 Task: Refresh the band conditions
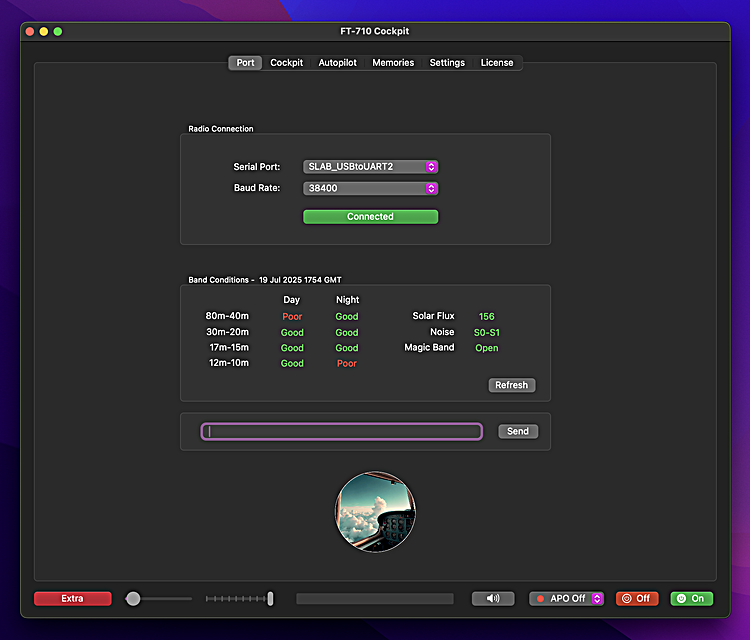coord(512,385)
